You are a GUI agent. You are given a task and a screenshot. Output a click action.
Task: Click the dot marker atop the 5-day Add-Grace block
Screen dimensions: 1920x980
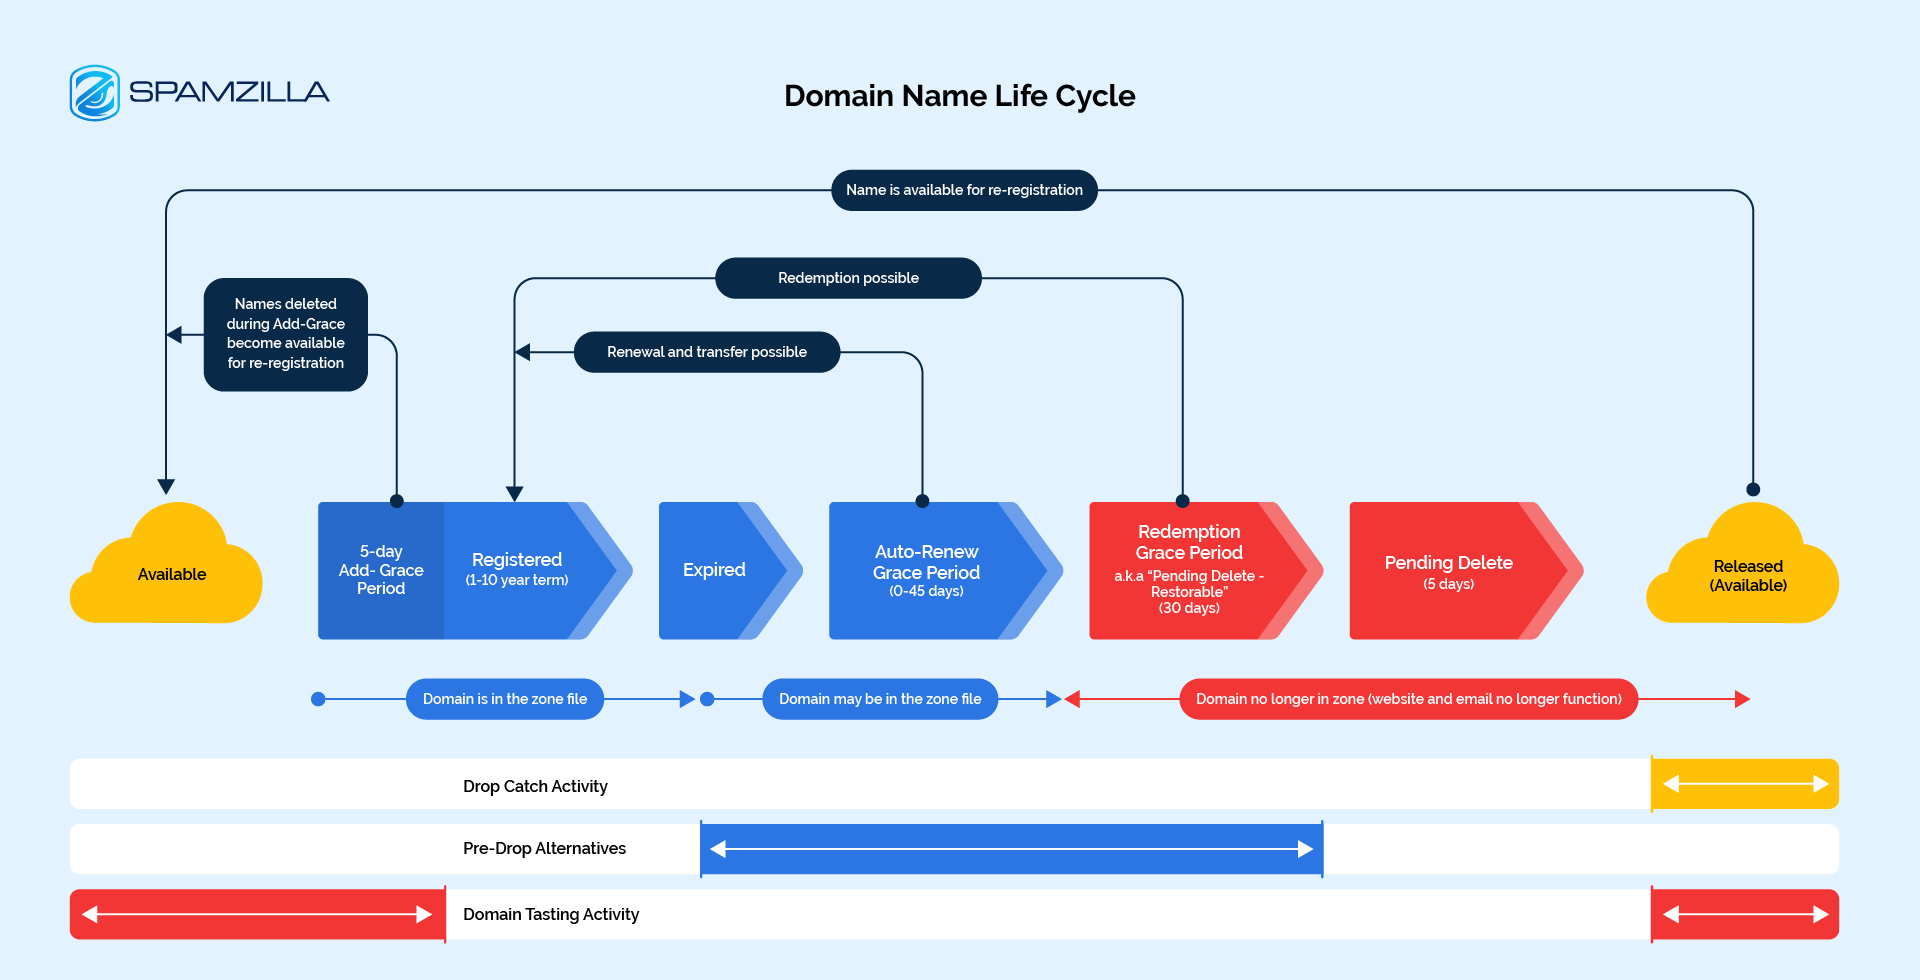click(x=397, y=501)
